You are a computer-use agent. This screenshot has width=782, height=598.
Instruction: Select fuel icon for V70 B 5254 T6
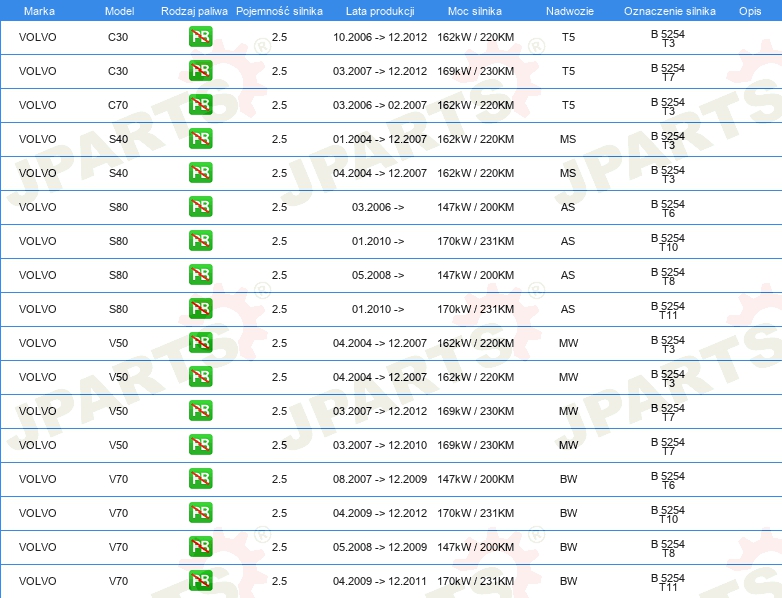point(200,479)
